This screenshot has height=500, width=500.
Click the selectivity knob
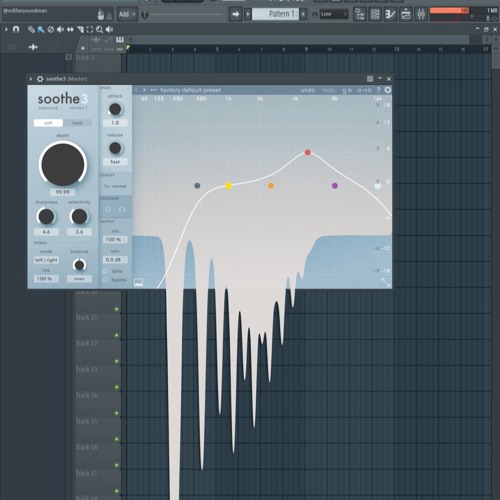(x=79, y=217)
